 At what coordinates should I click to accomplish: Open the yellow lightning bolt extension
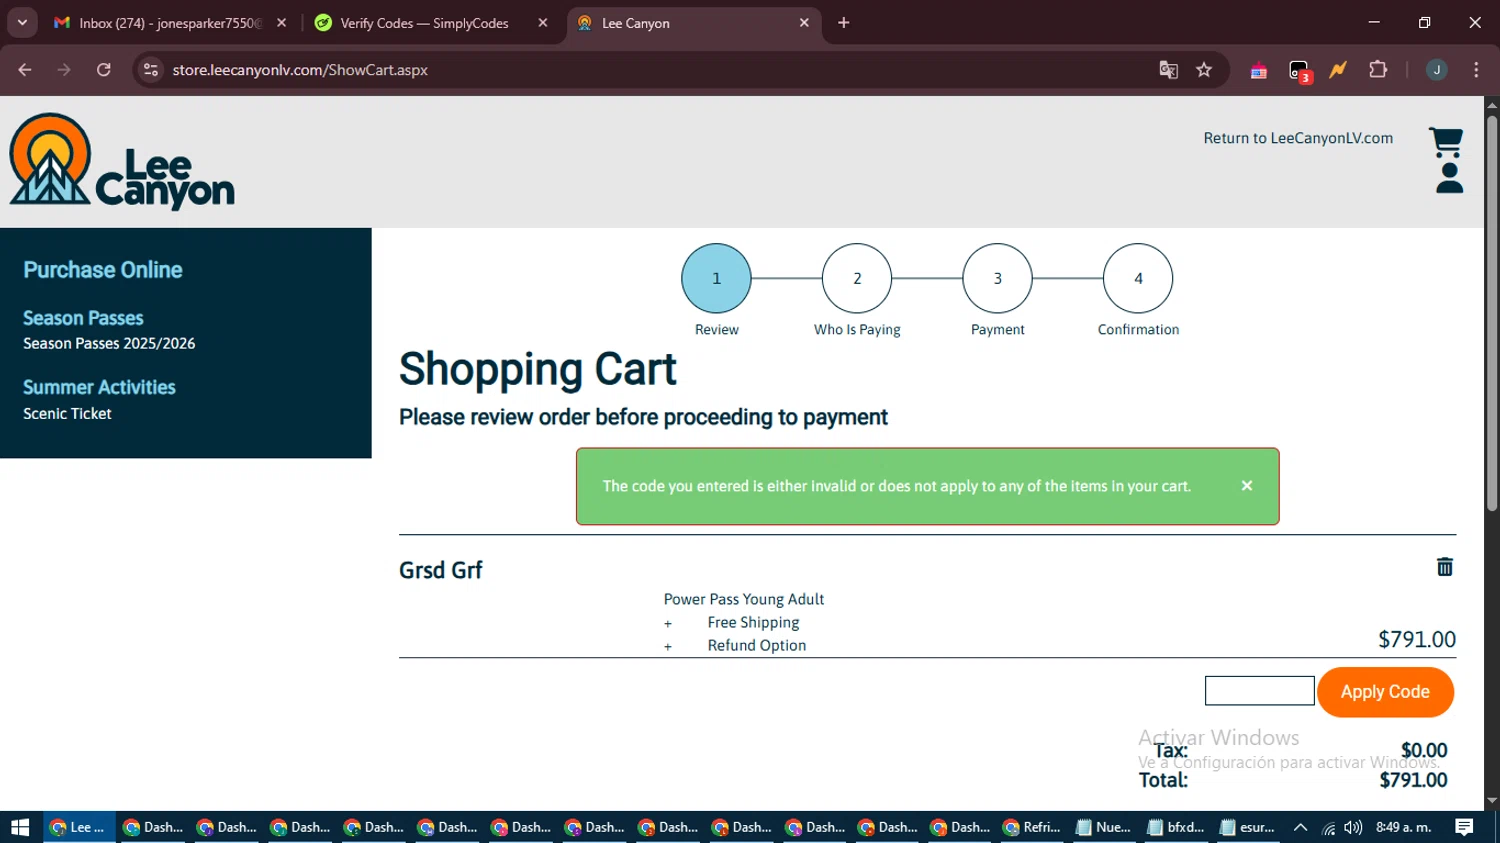click(x=1338, y=70)
